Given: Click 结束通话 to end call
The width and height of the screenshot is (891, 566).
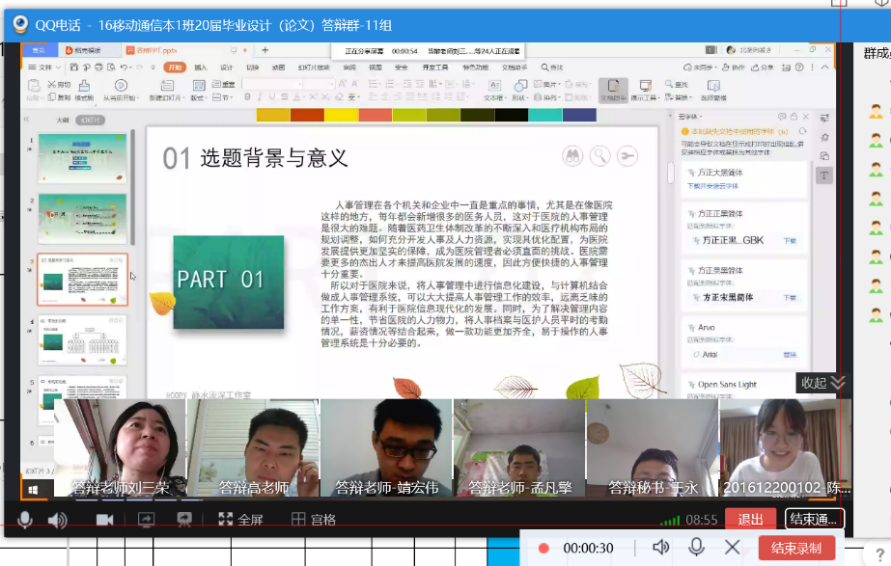Looking at the screenshot, I should coord(814,519).
